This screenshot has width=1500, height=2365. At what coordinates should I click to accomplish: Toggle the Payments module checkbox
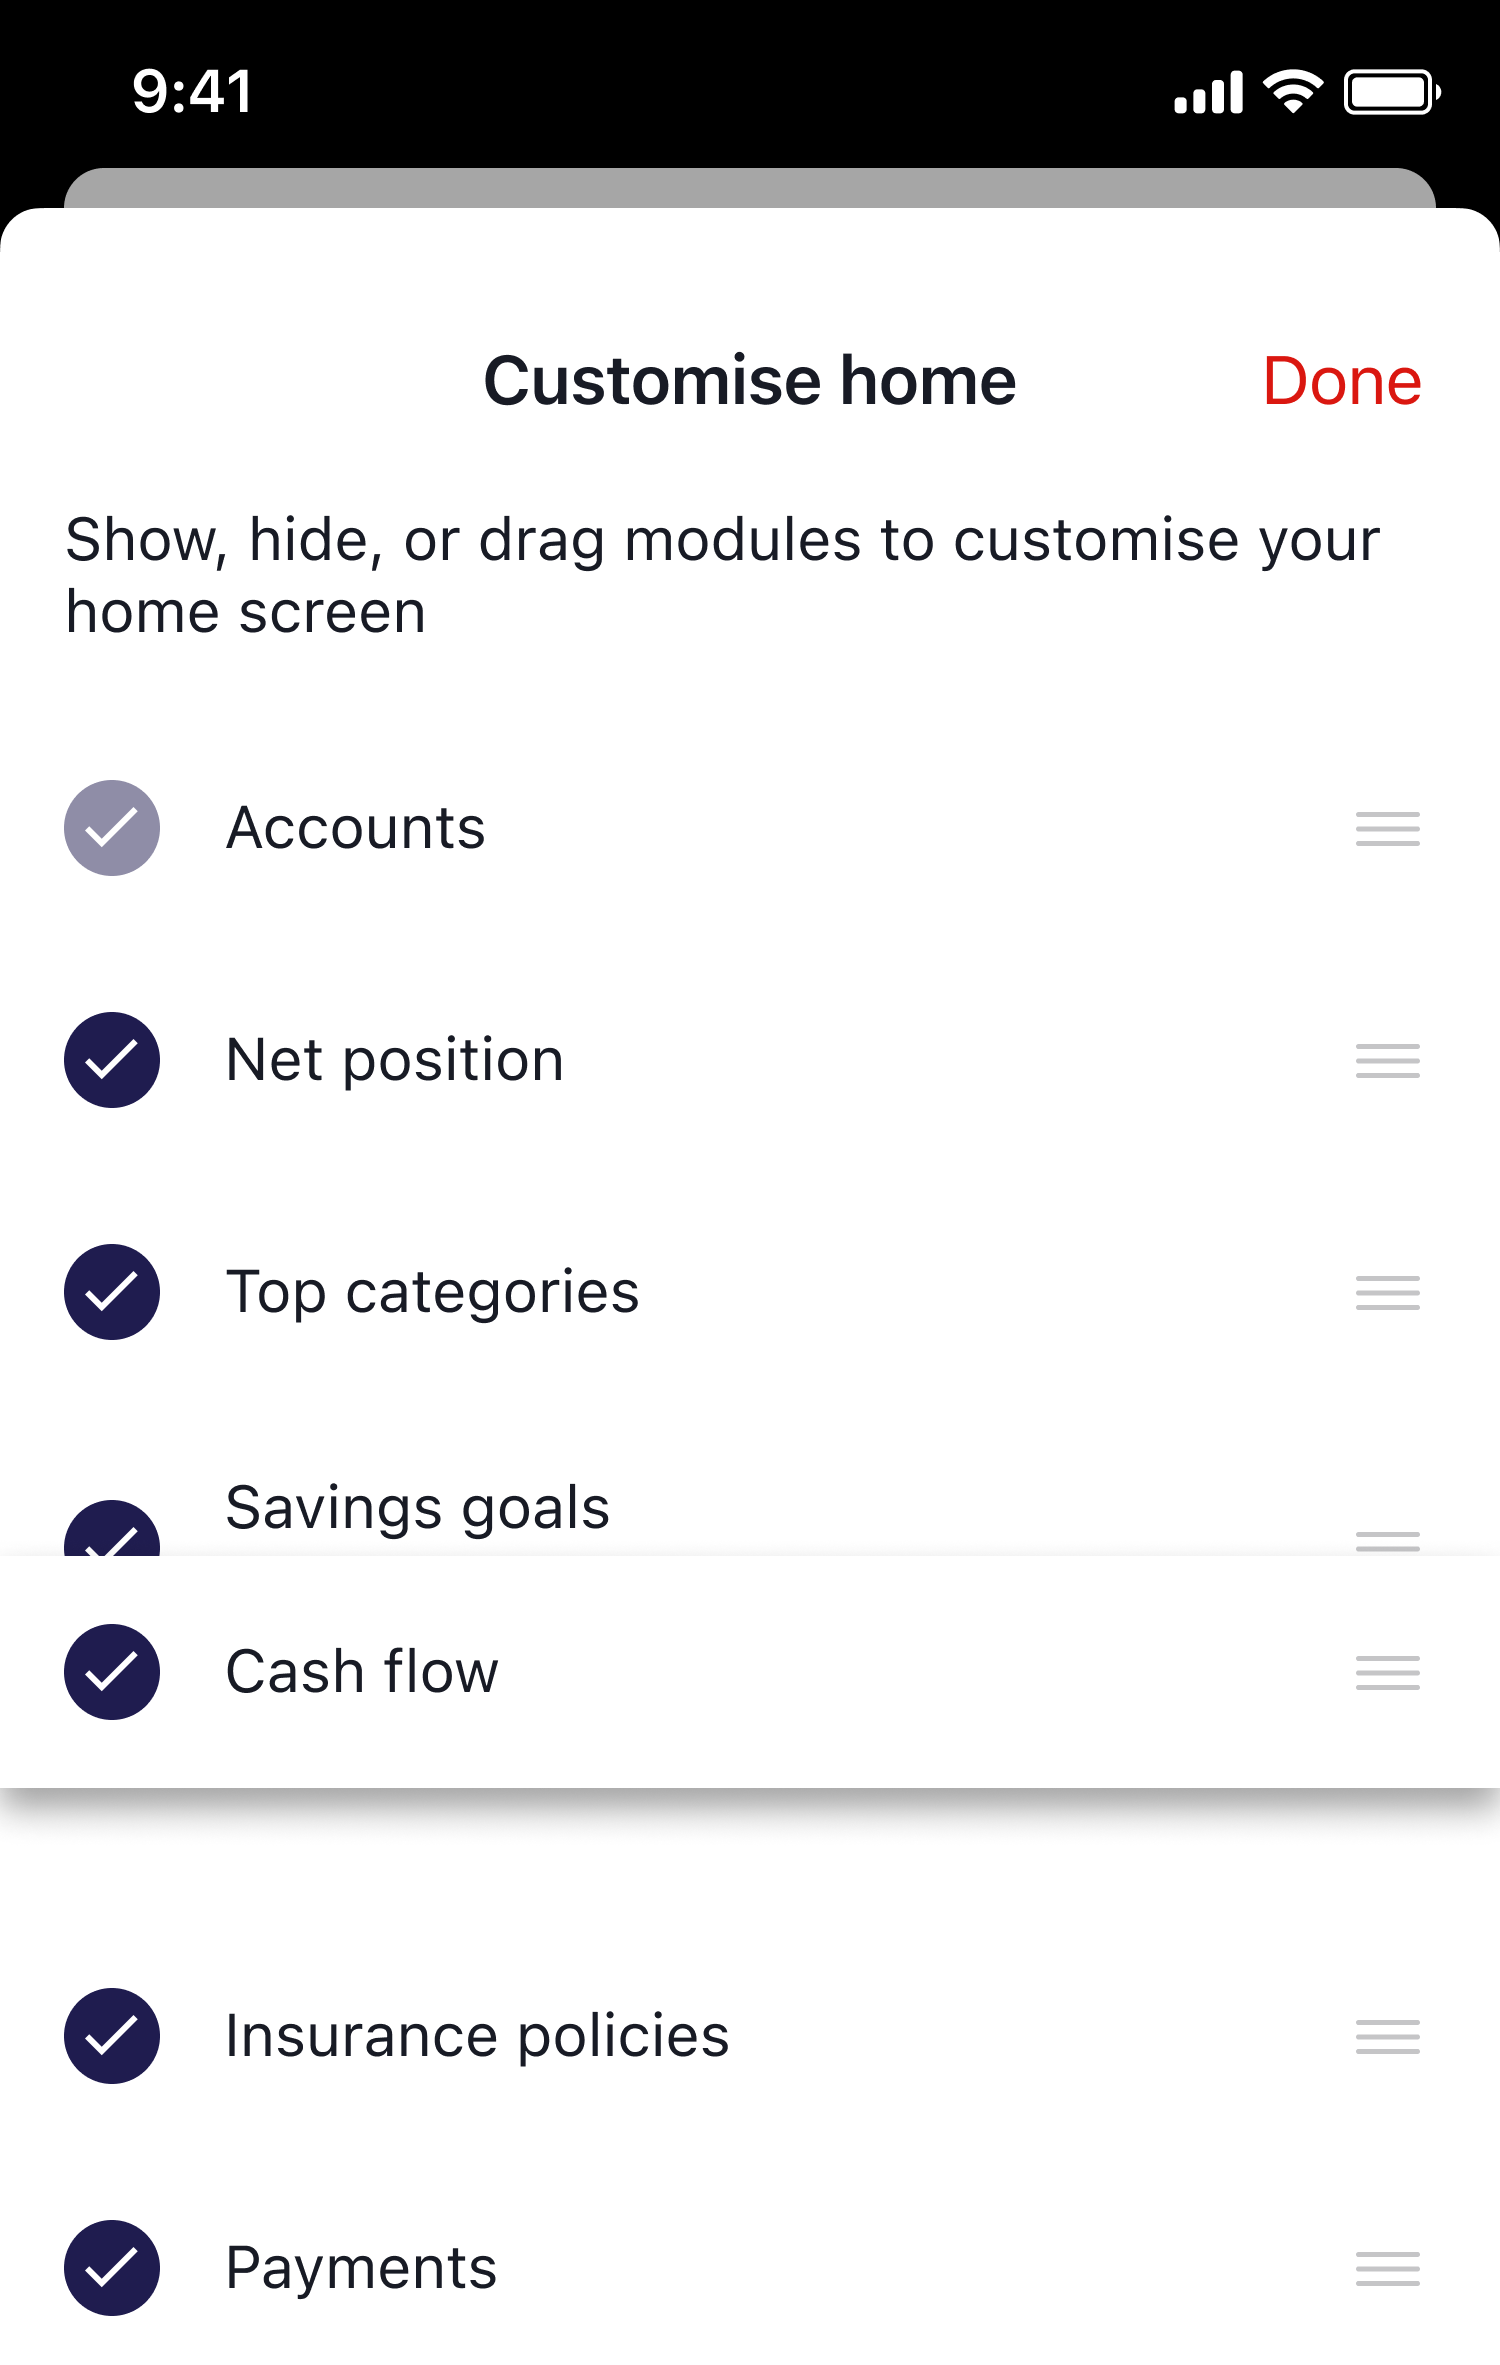coord(112,2268)
